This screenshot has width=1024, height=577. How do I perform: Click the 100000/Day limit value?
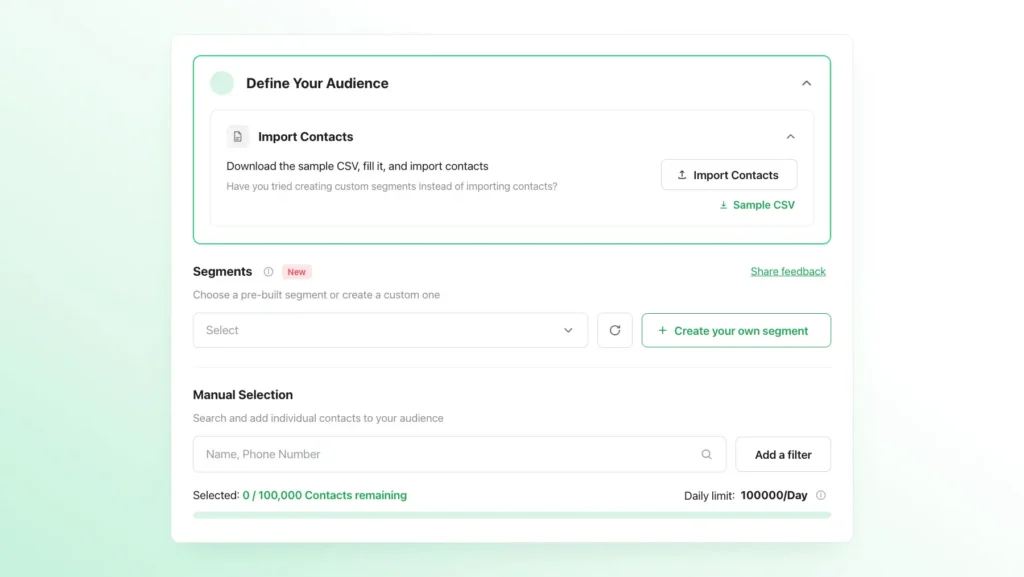click(x=774, y=495)
